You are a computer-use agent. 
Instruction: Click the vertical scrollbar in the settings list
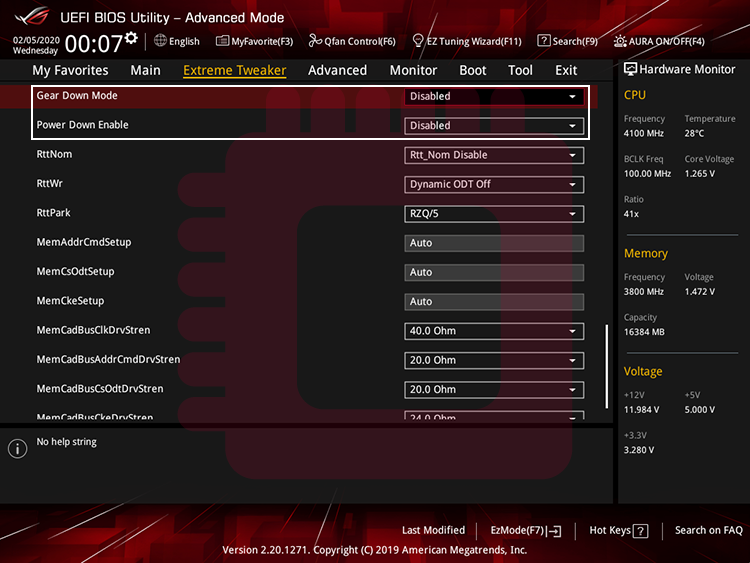click(606, 365)
